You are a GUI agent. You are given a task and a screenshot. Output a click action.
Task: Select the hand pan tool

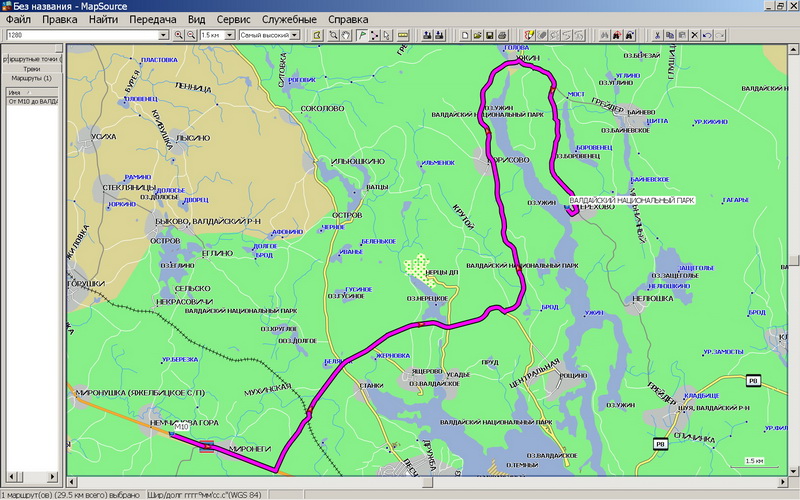[x=346, y=35]
